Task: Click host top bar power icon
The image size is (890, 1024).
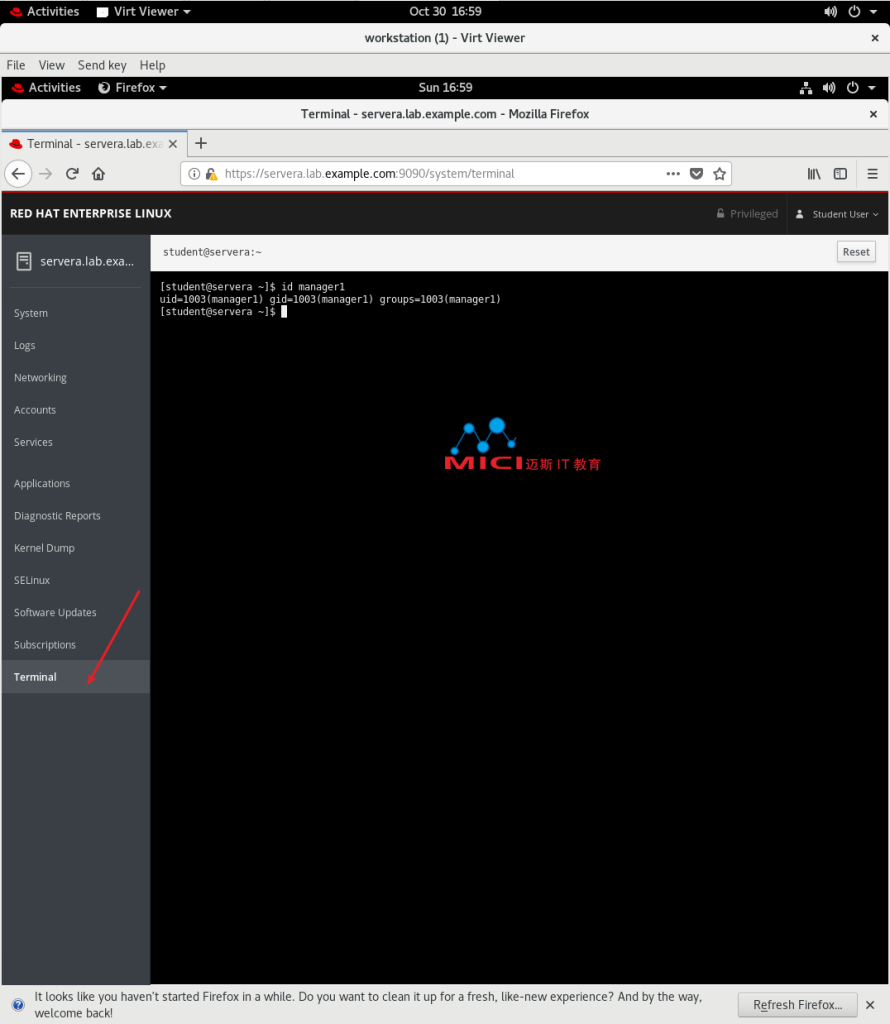Action: tap(854, 12)
